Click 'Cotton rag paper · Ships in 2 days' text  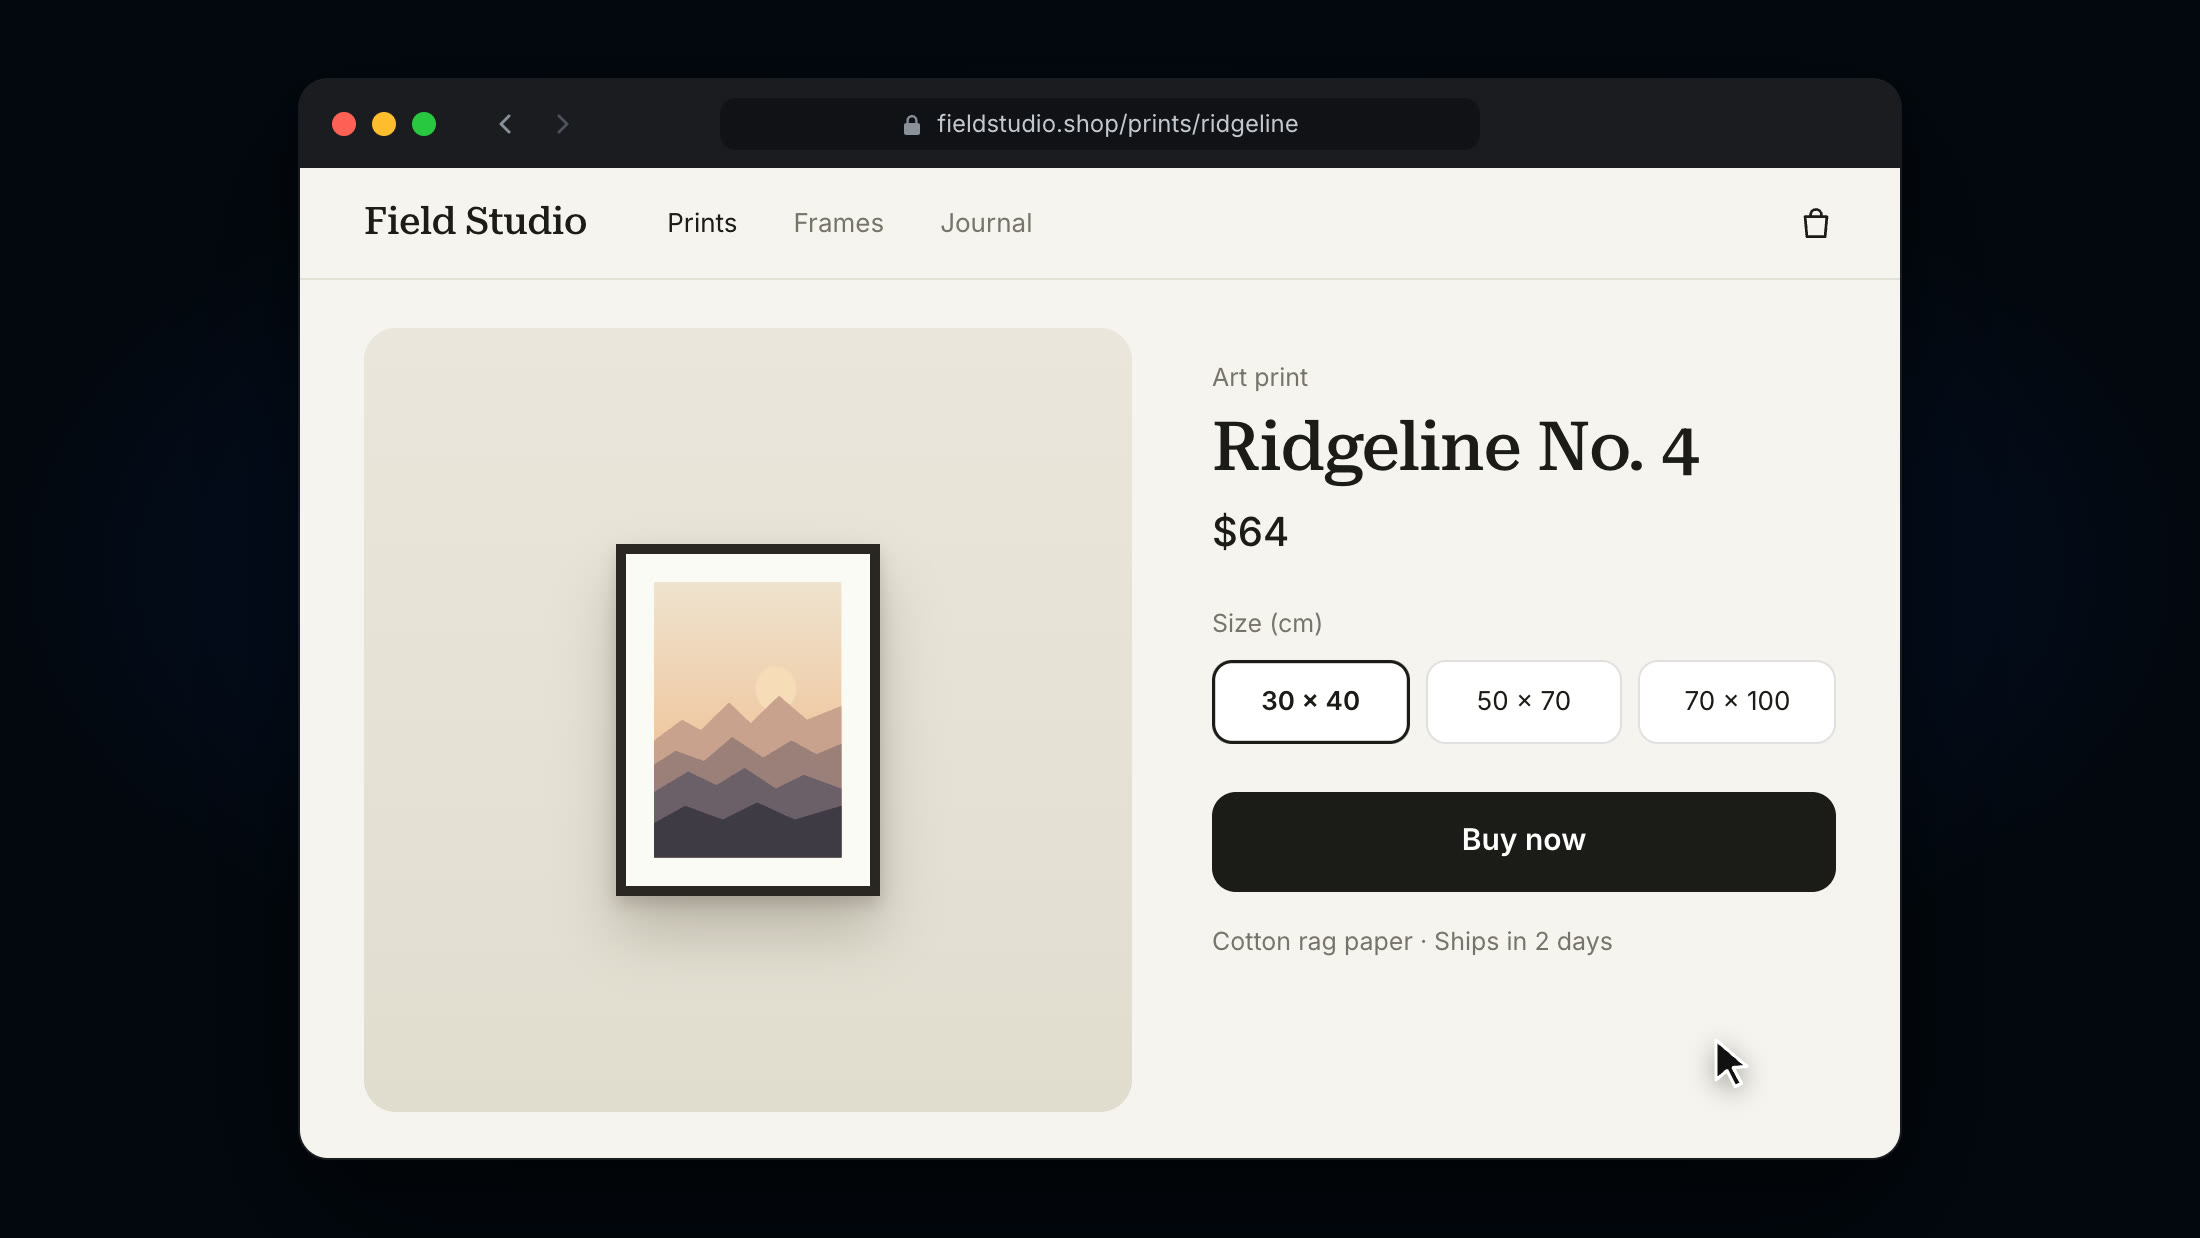tap(1412, 941)
